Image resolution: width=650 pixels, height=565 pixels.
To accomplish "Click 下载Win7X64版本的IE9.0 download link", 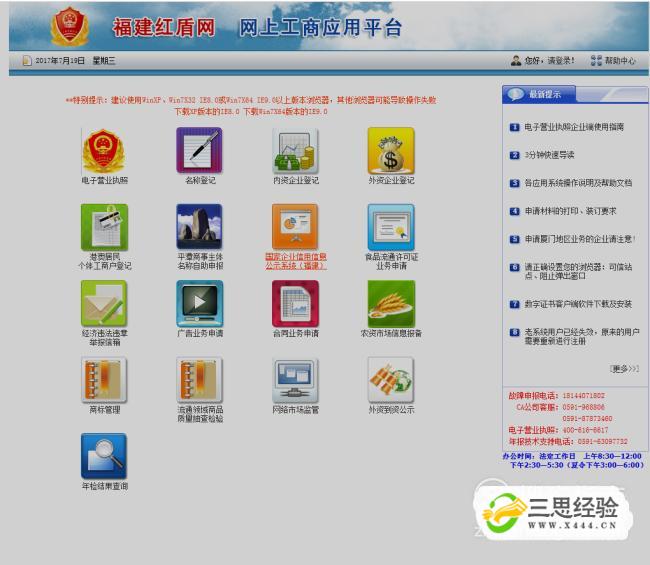I will coord(285,112).
